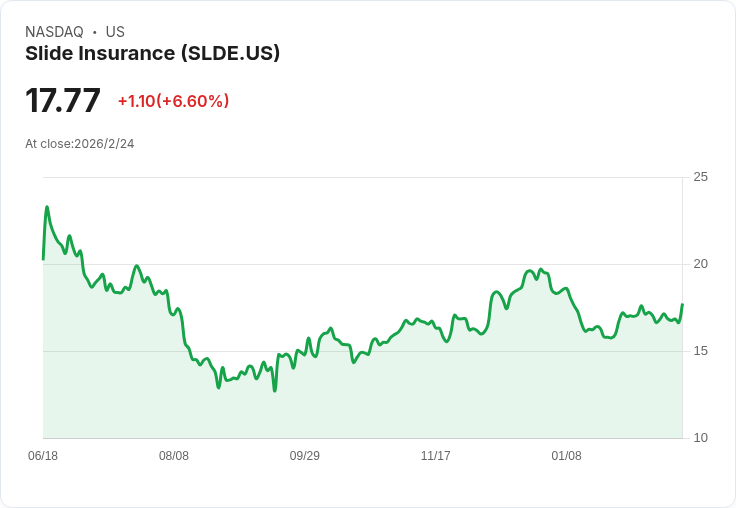Screen dimensions: 736x508
Task: Click the 25 value on the price axis
Action: [700, 177]
